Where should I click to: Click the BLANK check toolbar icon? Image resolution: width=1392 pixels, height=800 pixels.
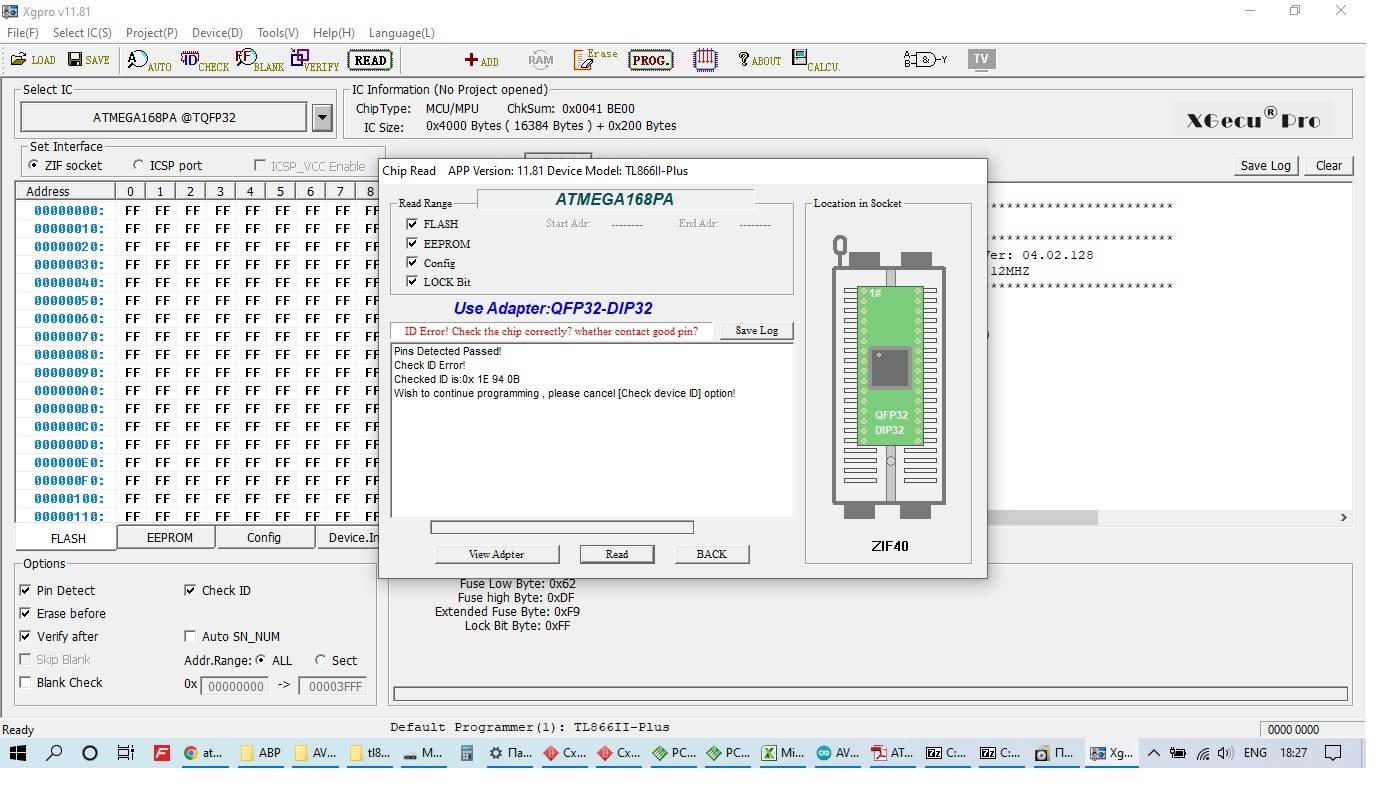pyautogui.click(x=259, y=61)
